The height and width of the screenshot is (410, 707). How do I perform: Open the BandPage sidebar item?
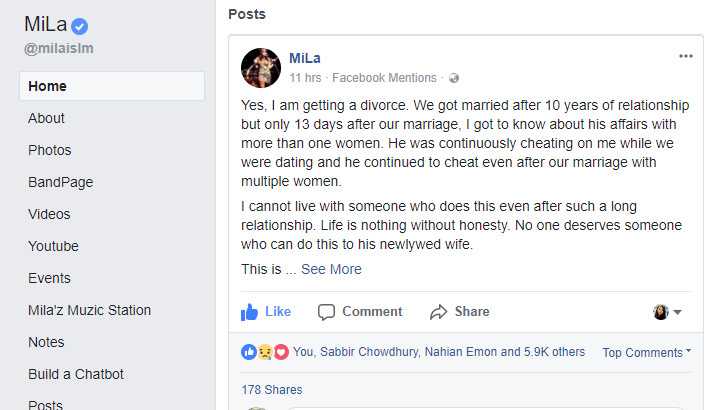[60, 182]
